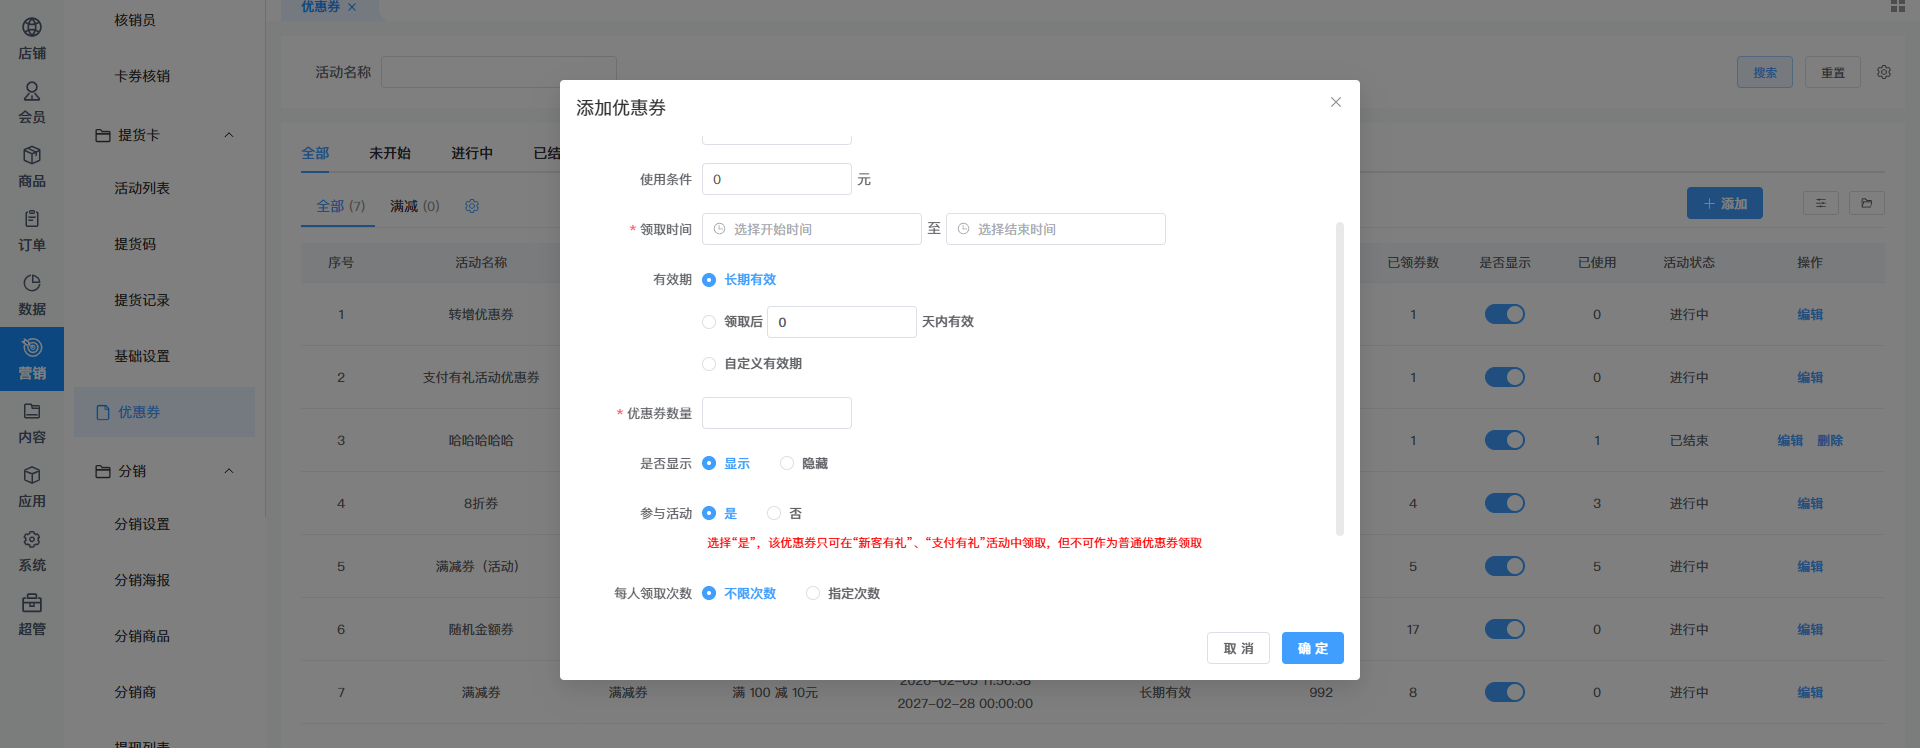Viewport: 1920px width, 748px height.
Task: Click the 重置 reset button
Action: (x=1833, y=72)
